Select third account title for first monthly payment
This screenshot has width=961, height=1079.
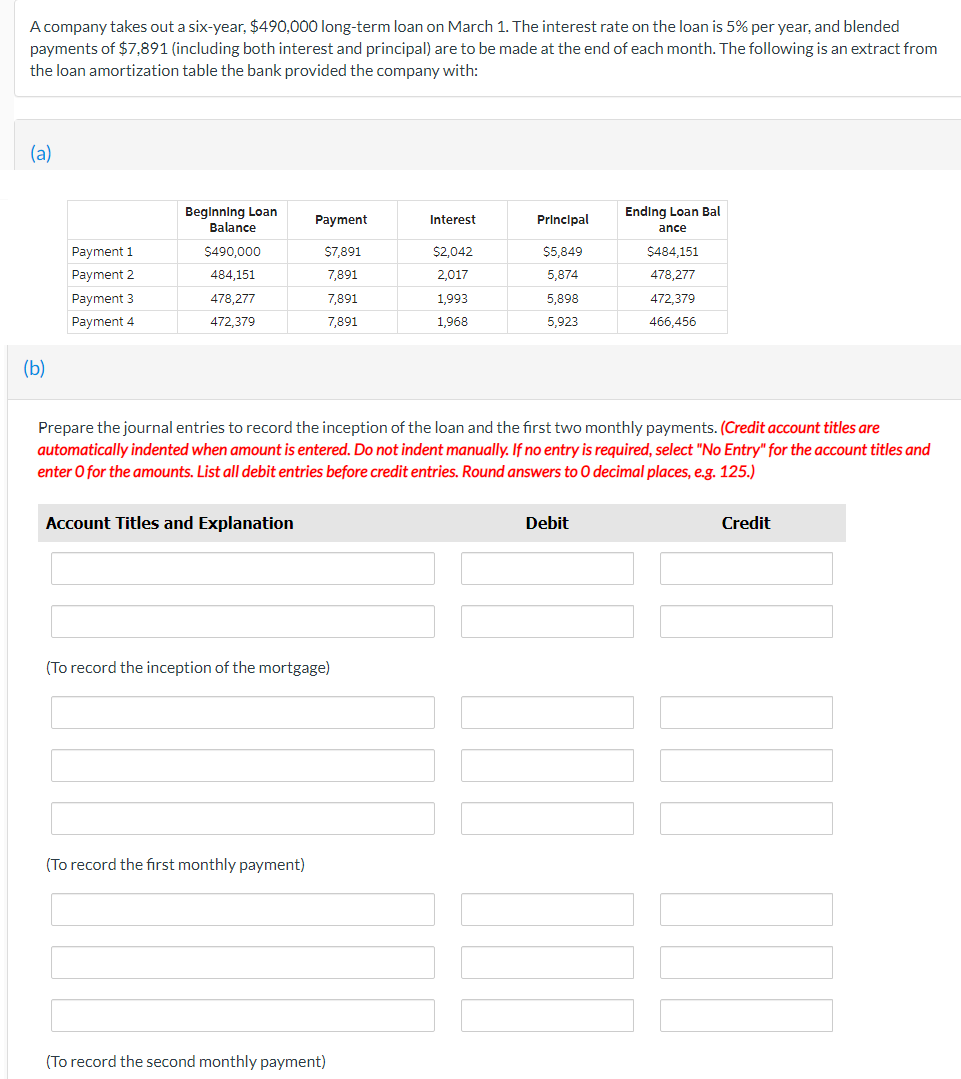pos(243,818)
